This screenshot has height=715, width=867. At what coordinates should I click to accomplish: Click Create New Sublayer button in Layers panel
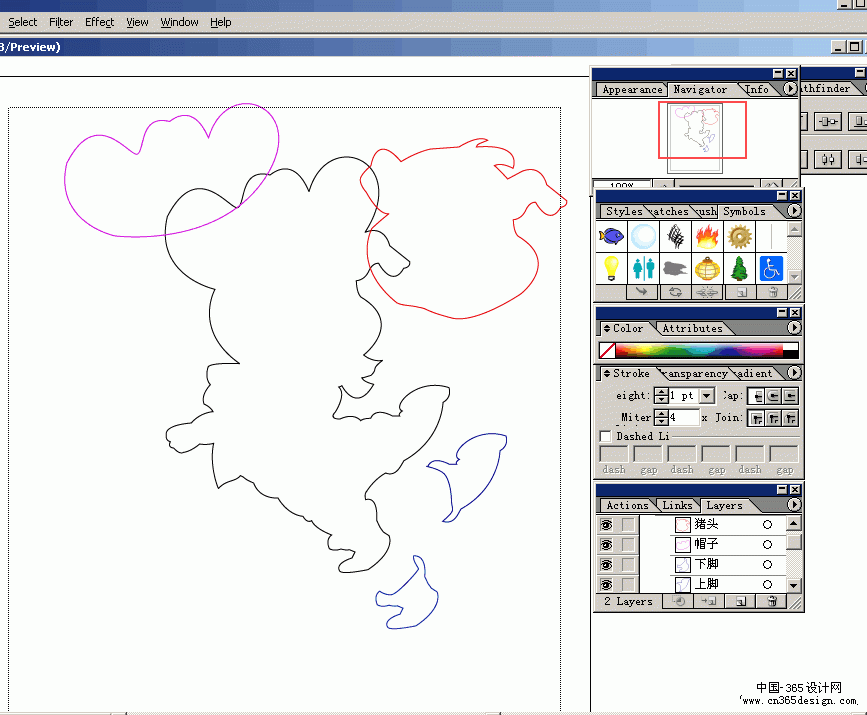[x=709, y=602]
